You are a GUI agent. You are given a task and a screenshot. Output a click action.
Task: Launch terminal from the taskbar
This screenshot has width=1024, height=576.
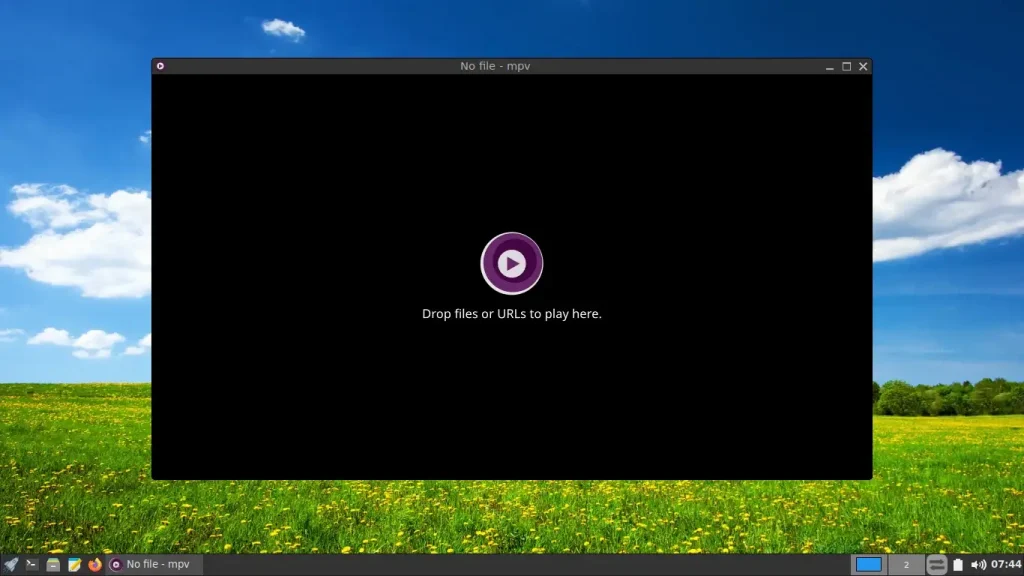[31, 564]
